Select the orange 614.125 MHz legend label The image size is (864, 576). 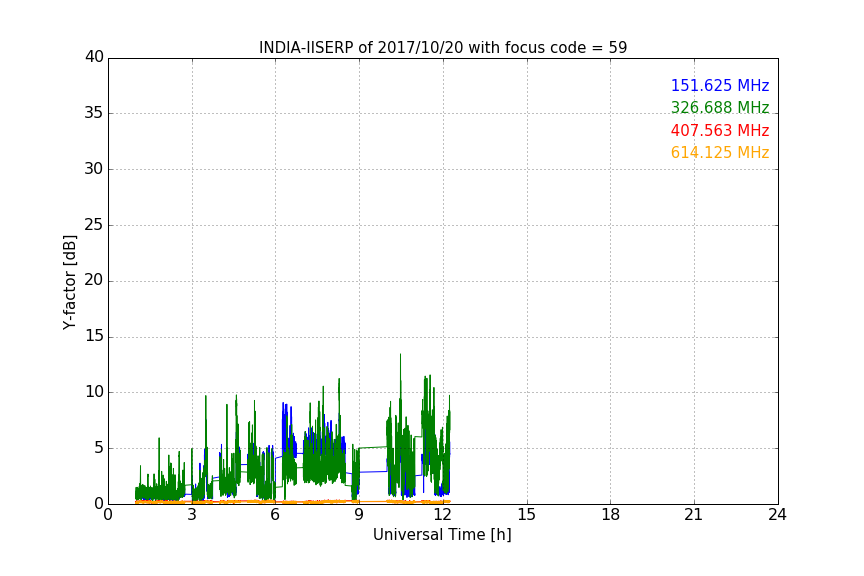[x=720, y=152]
